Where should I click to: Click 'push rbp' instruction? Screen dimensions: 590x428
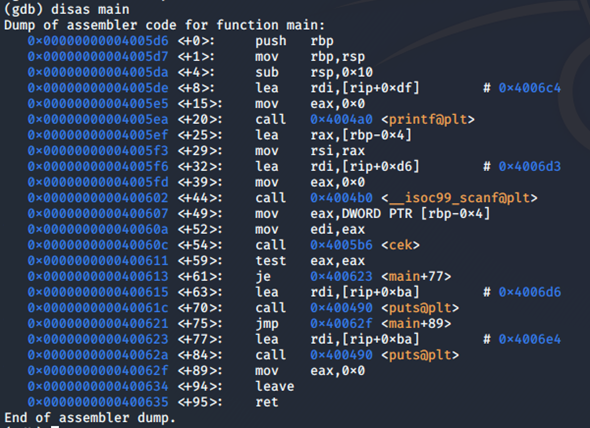(294, 41)
